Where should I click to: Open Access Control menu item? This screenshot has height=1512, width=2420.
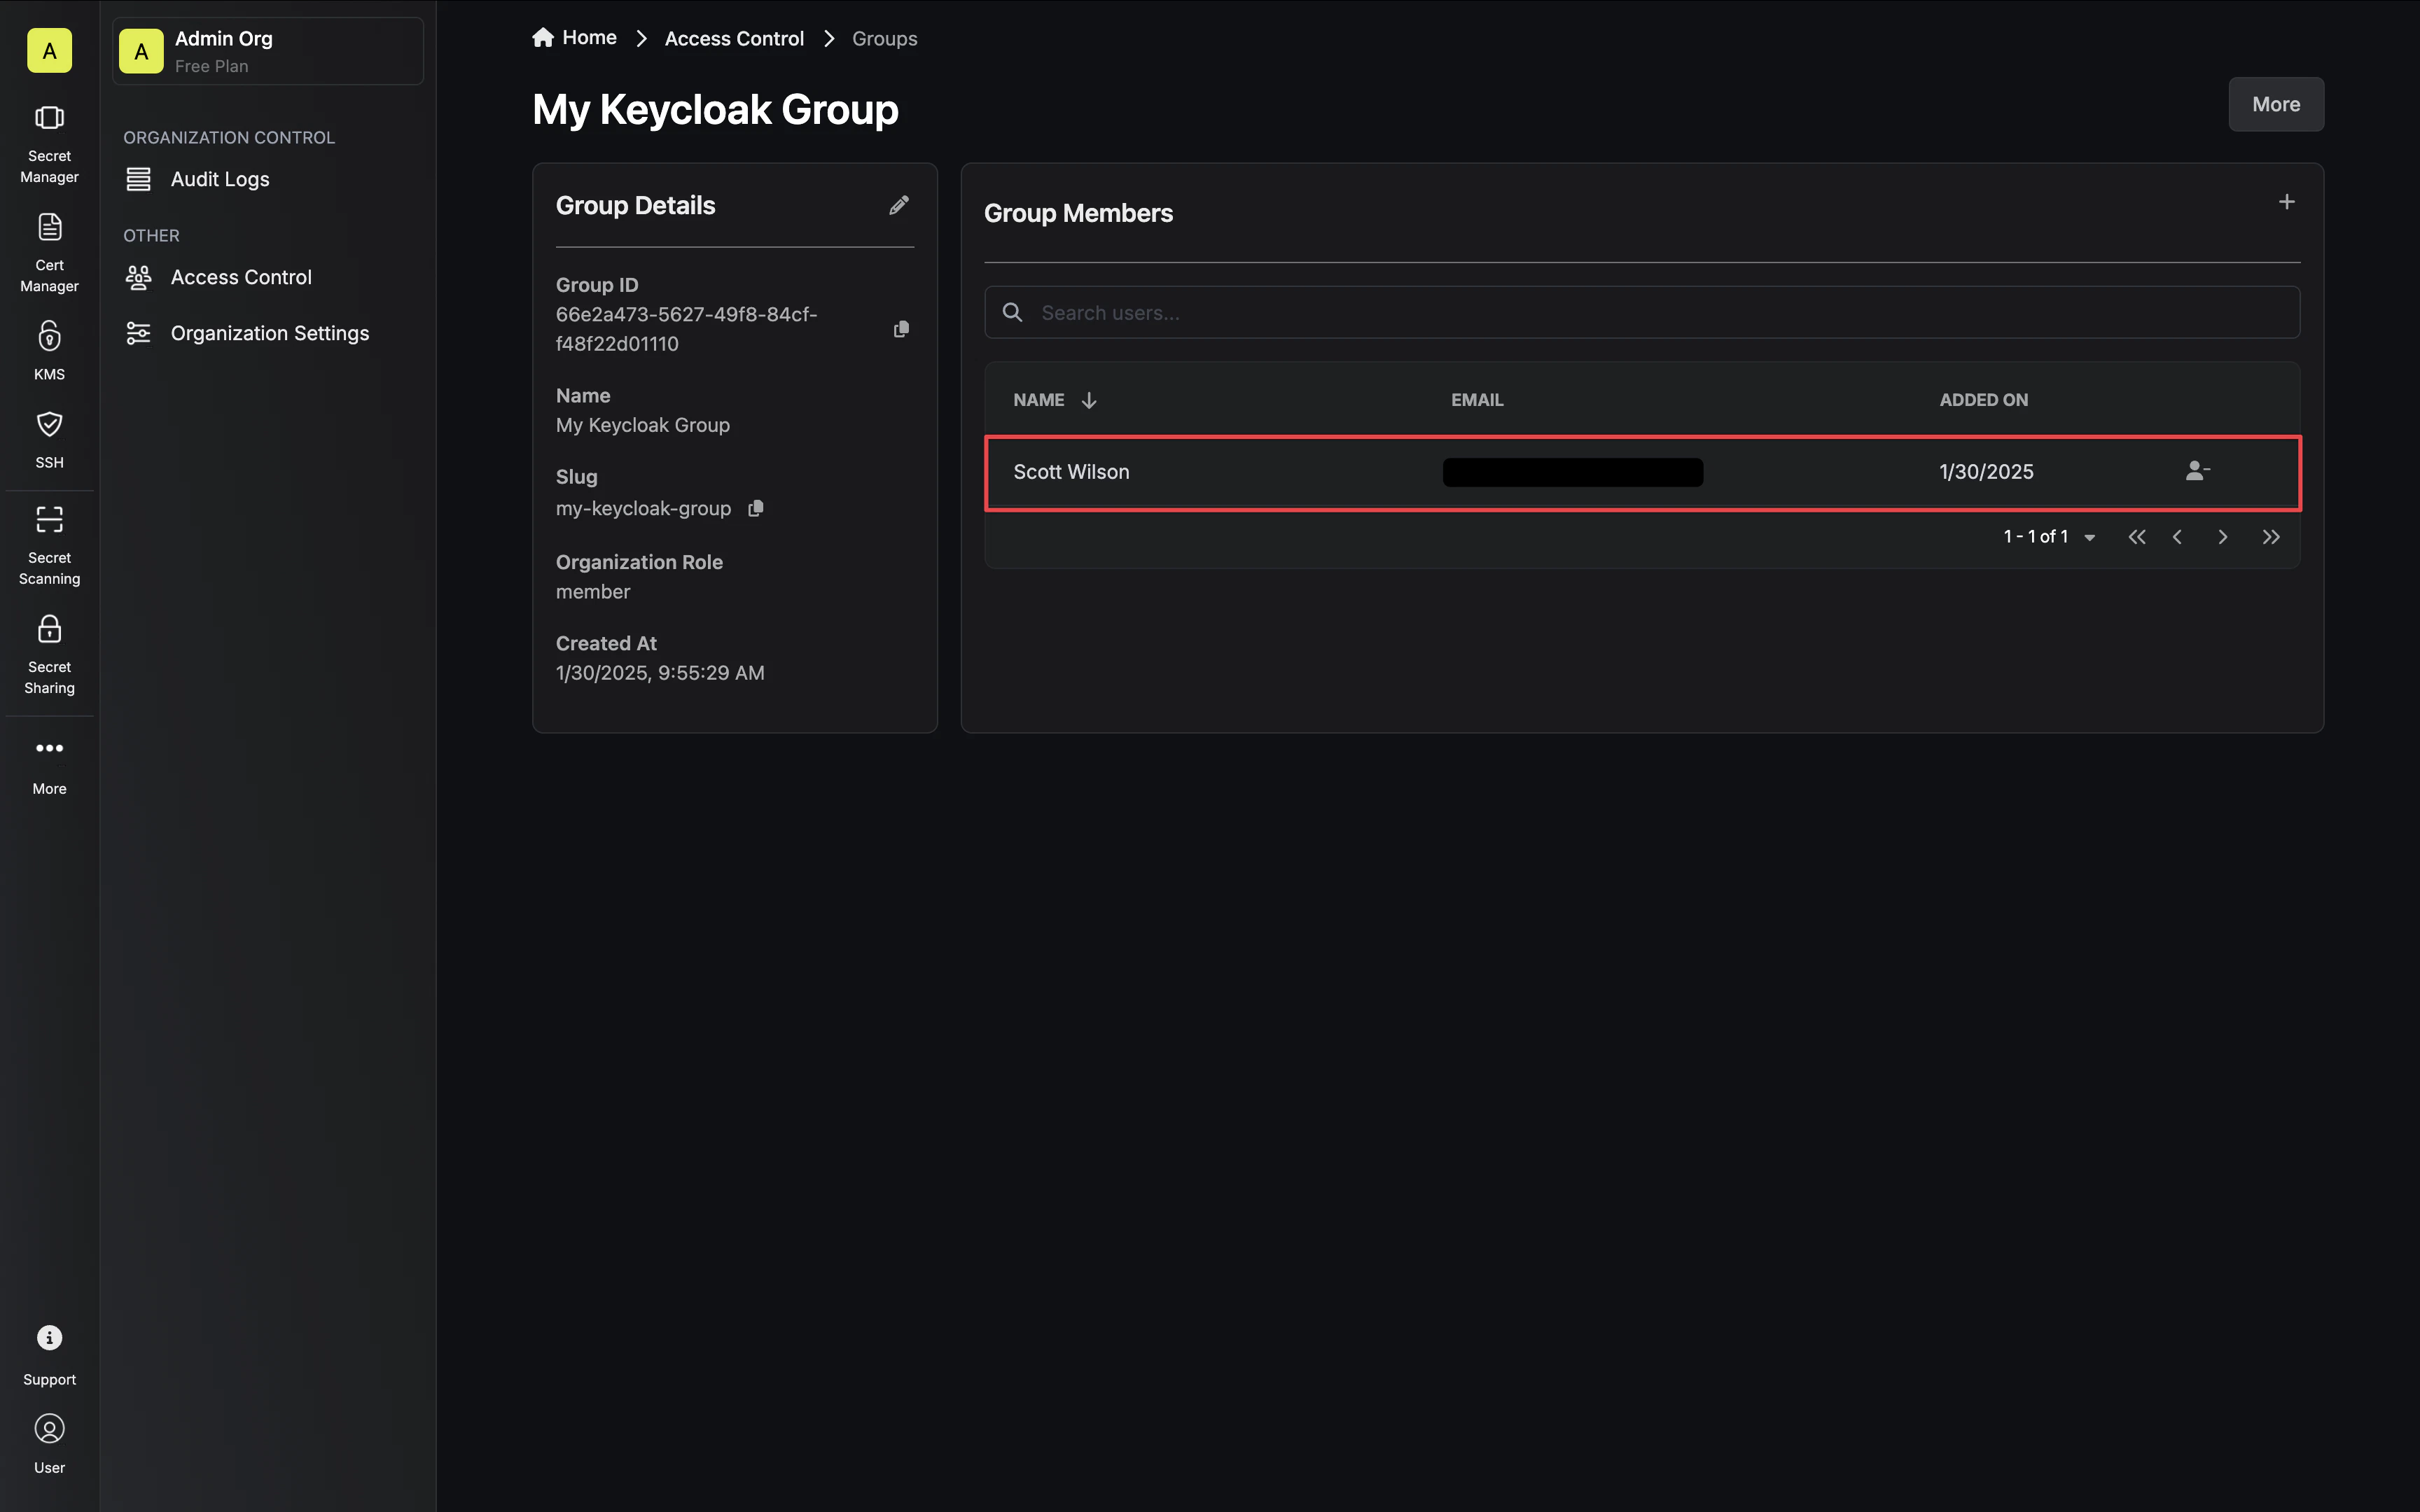[241, 277]
